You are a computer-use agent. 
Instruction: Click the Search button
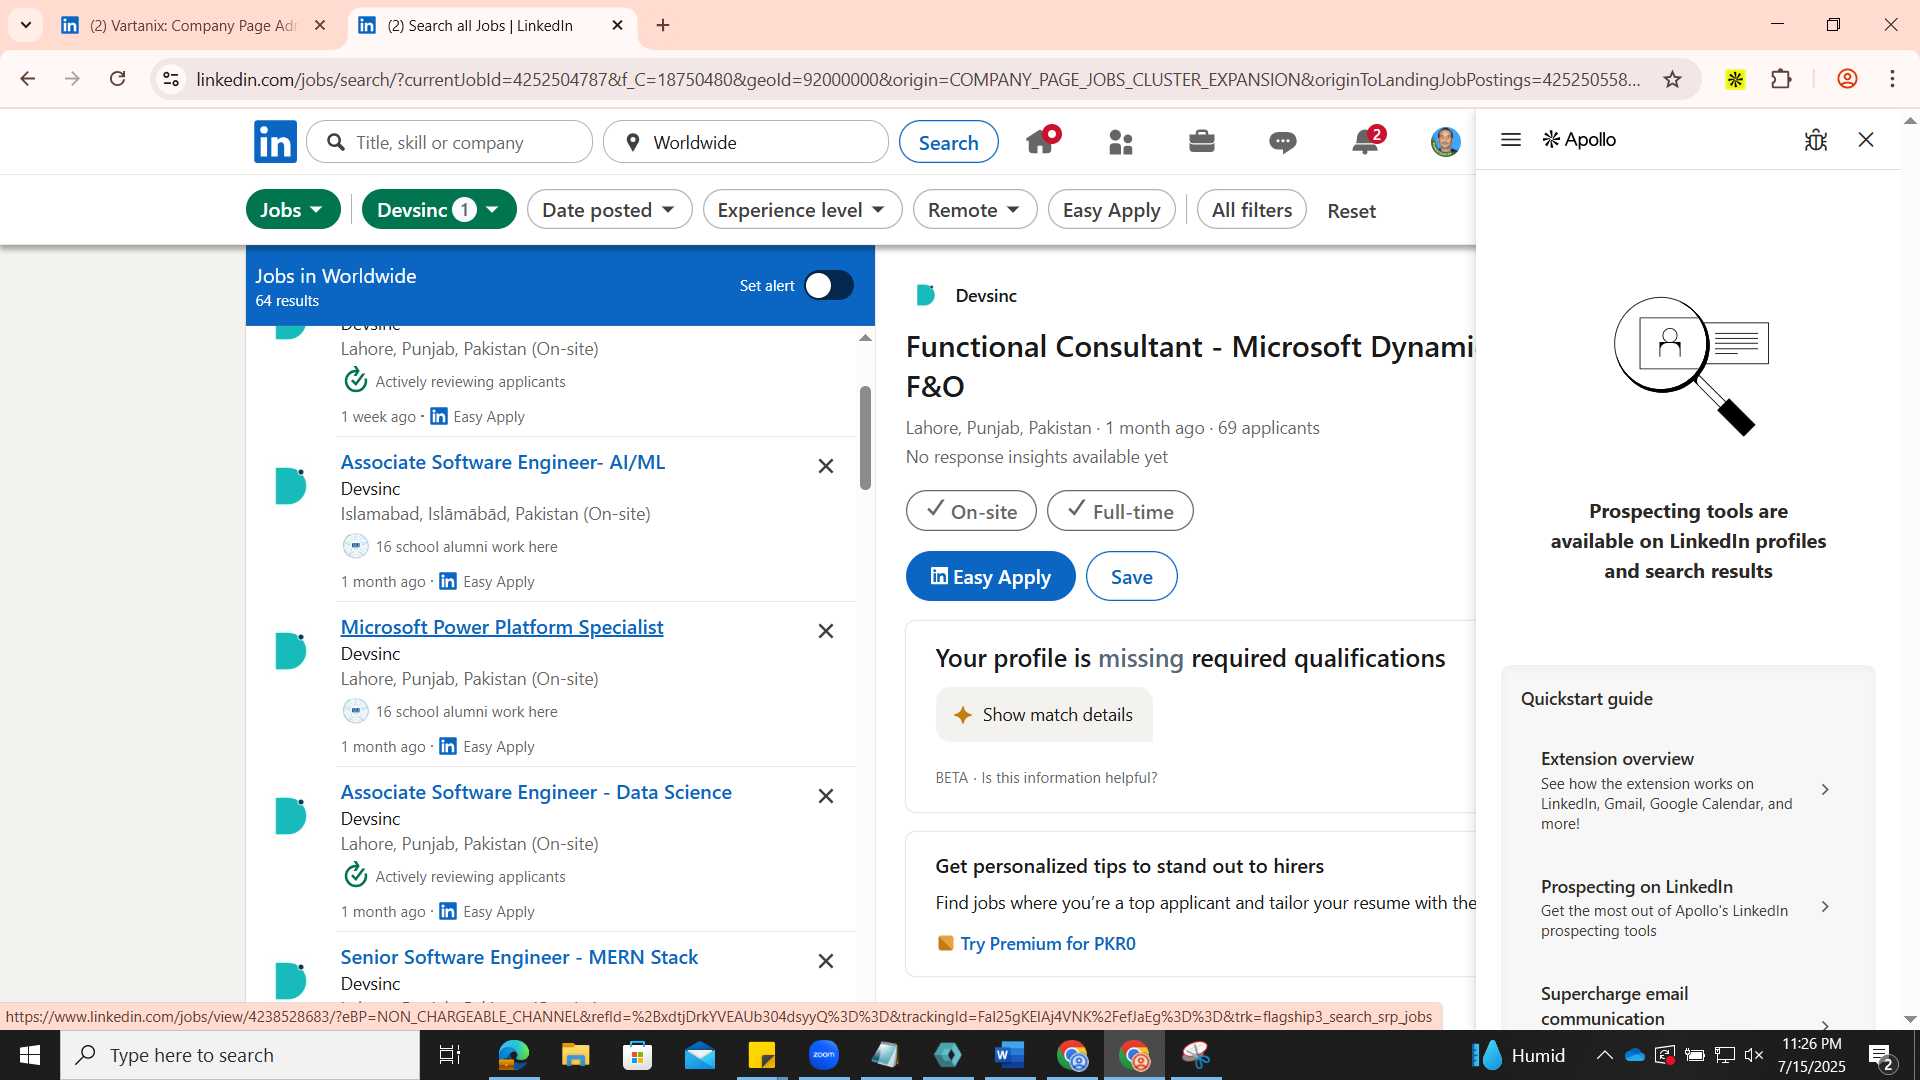(x=948, y=142)
